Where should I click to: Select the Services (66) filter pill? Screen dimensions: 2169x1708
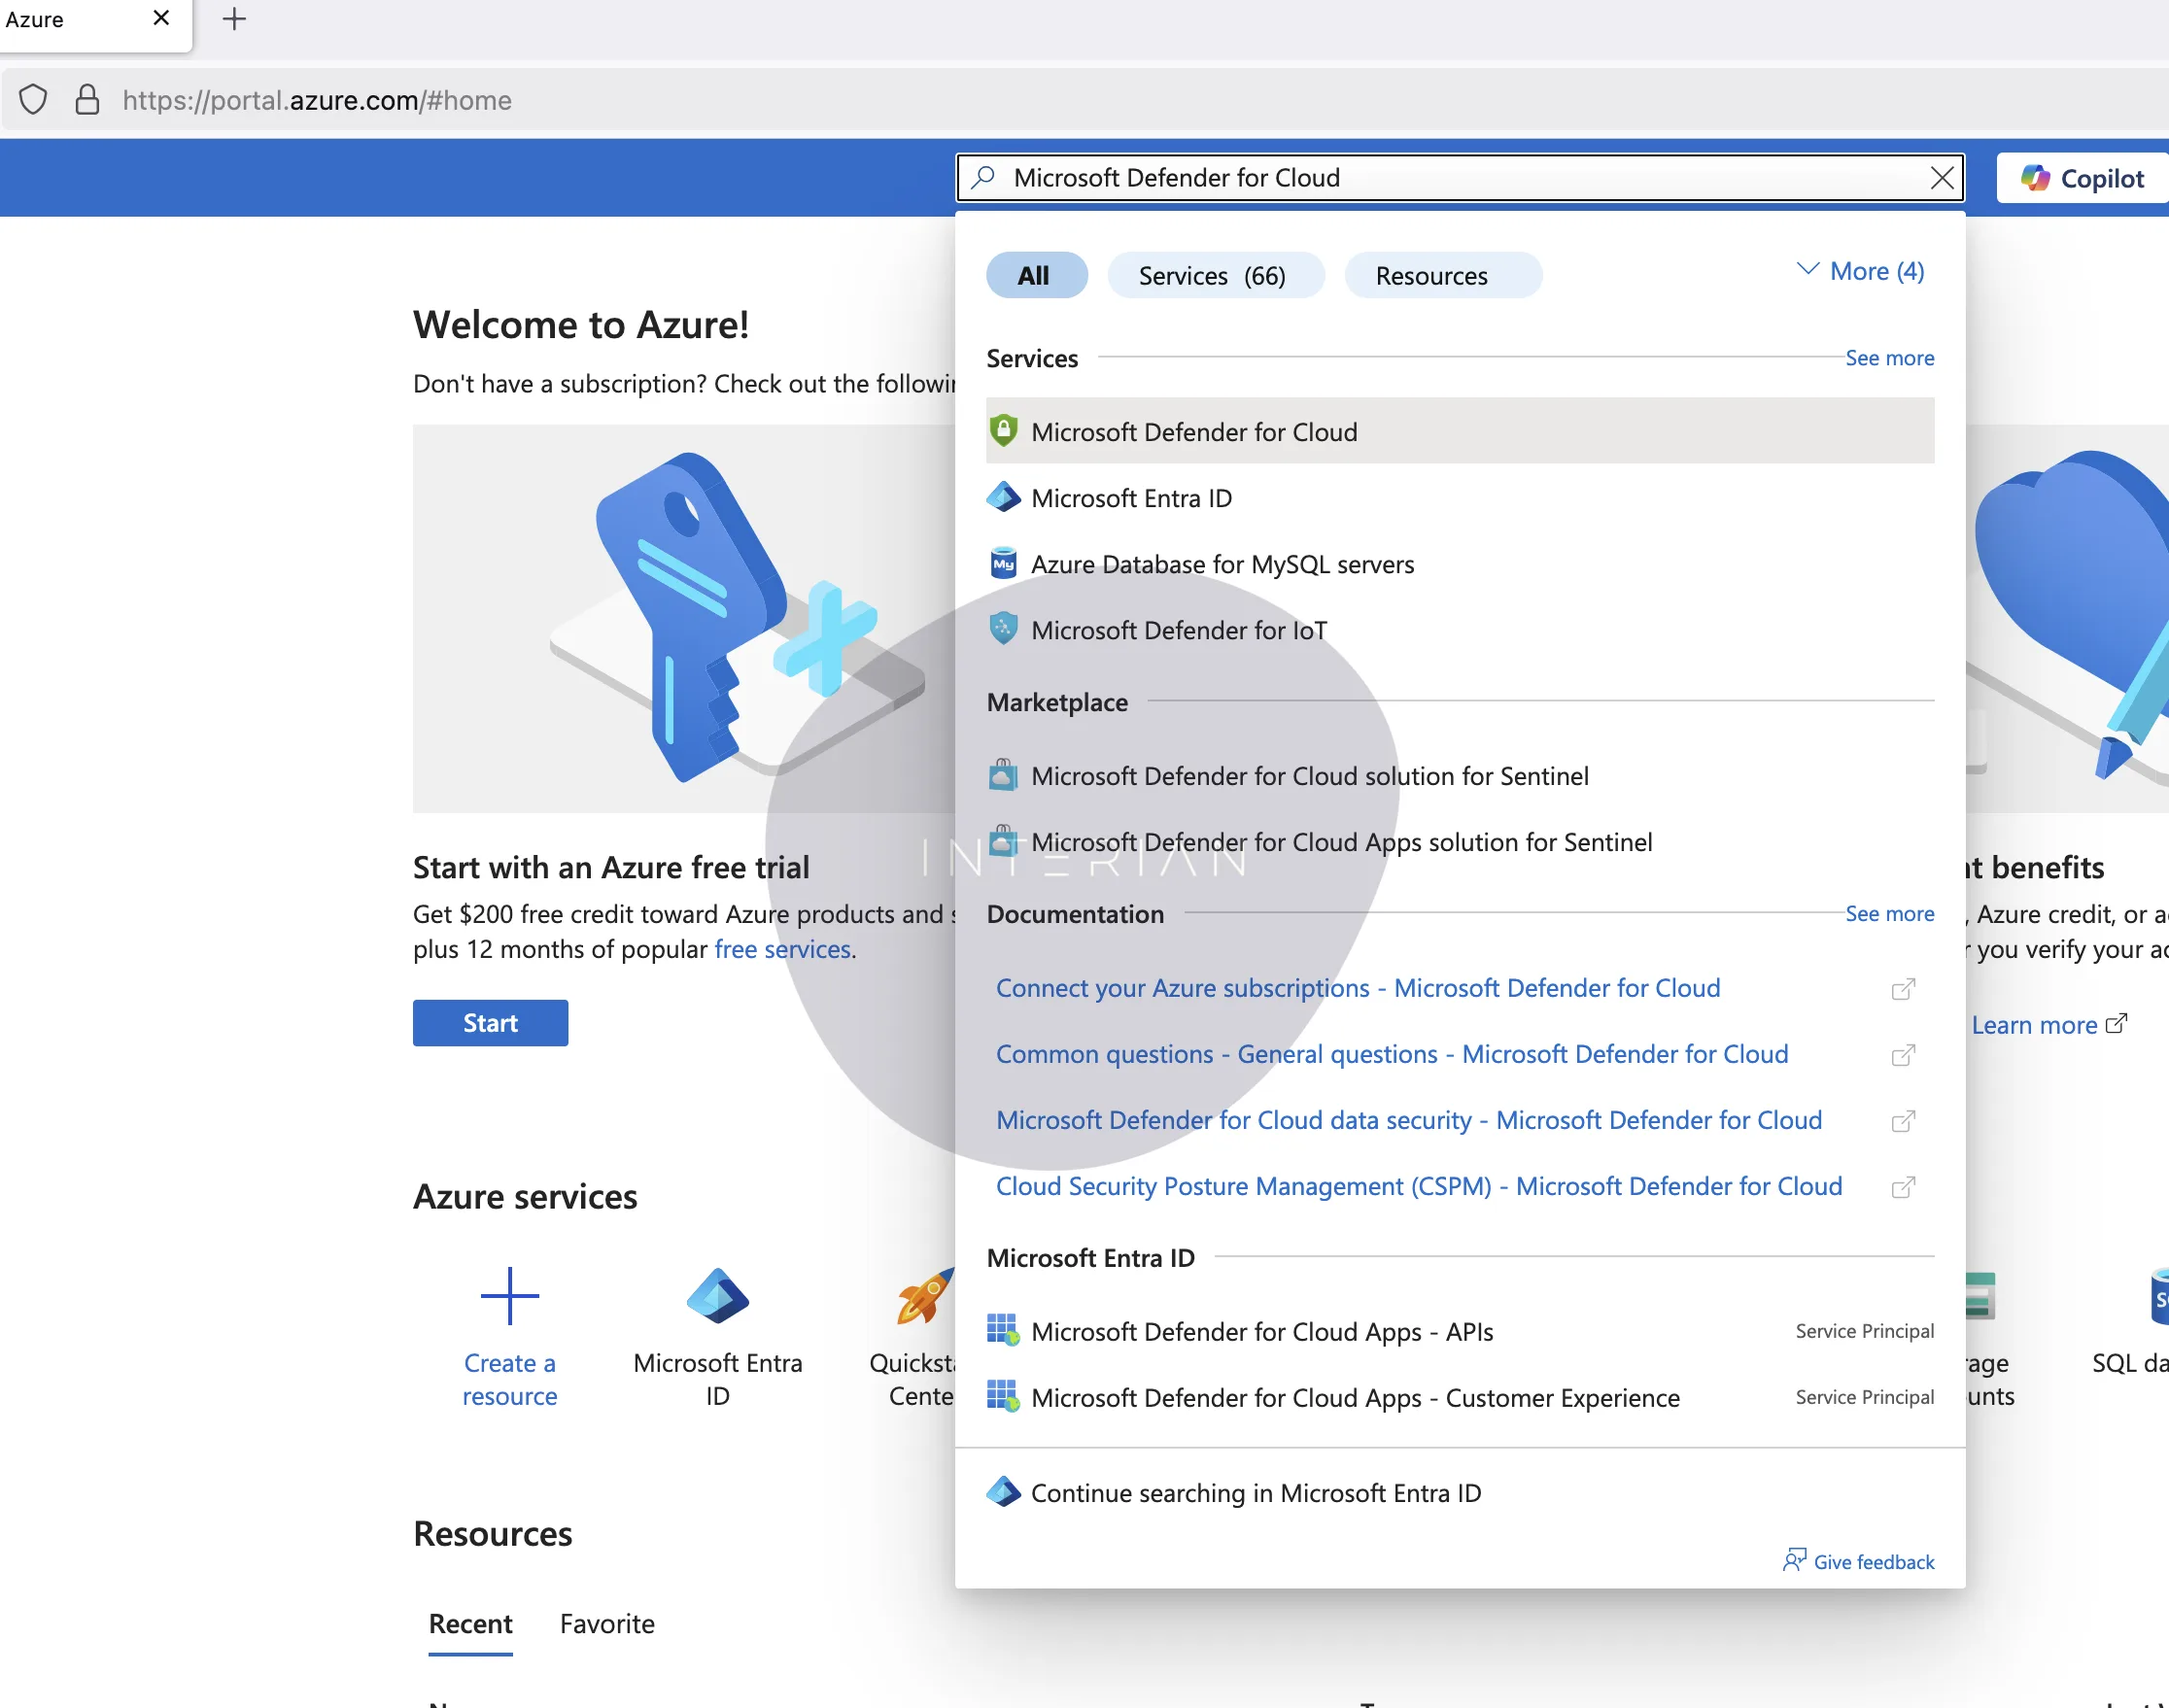point(1215,275)
